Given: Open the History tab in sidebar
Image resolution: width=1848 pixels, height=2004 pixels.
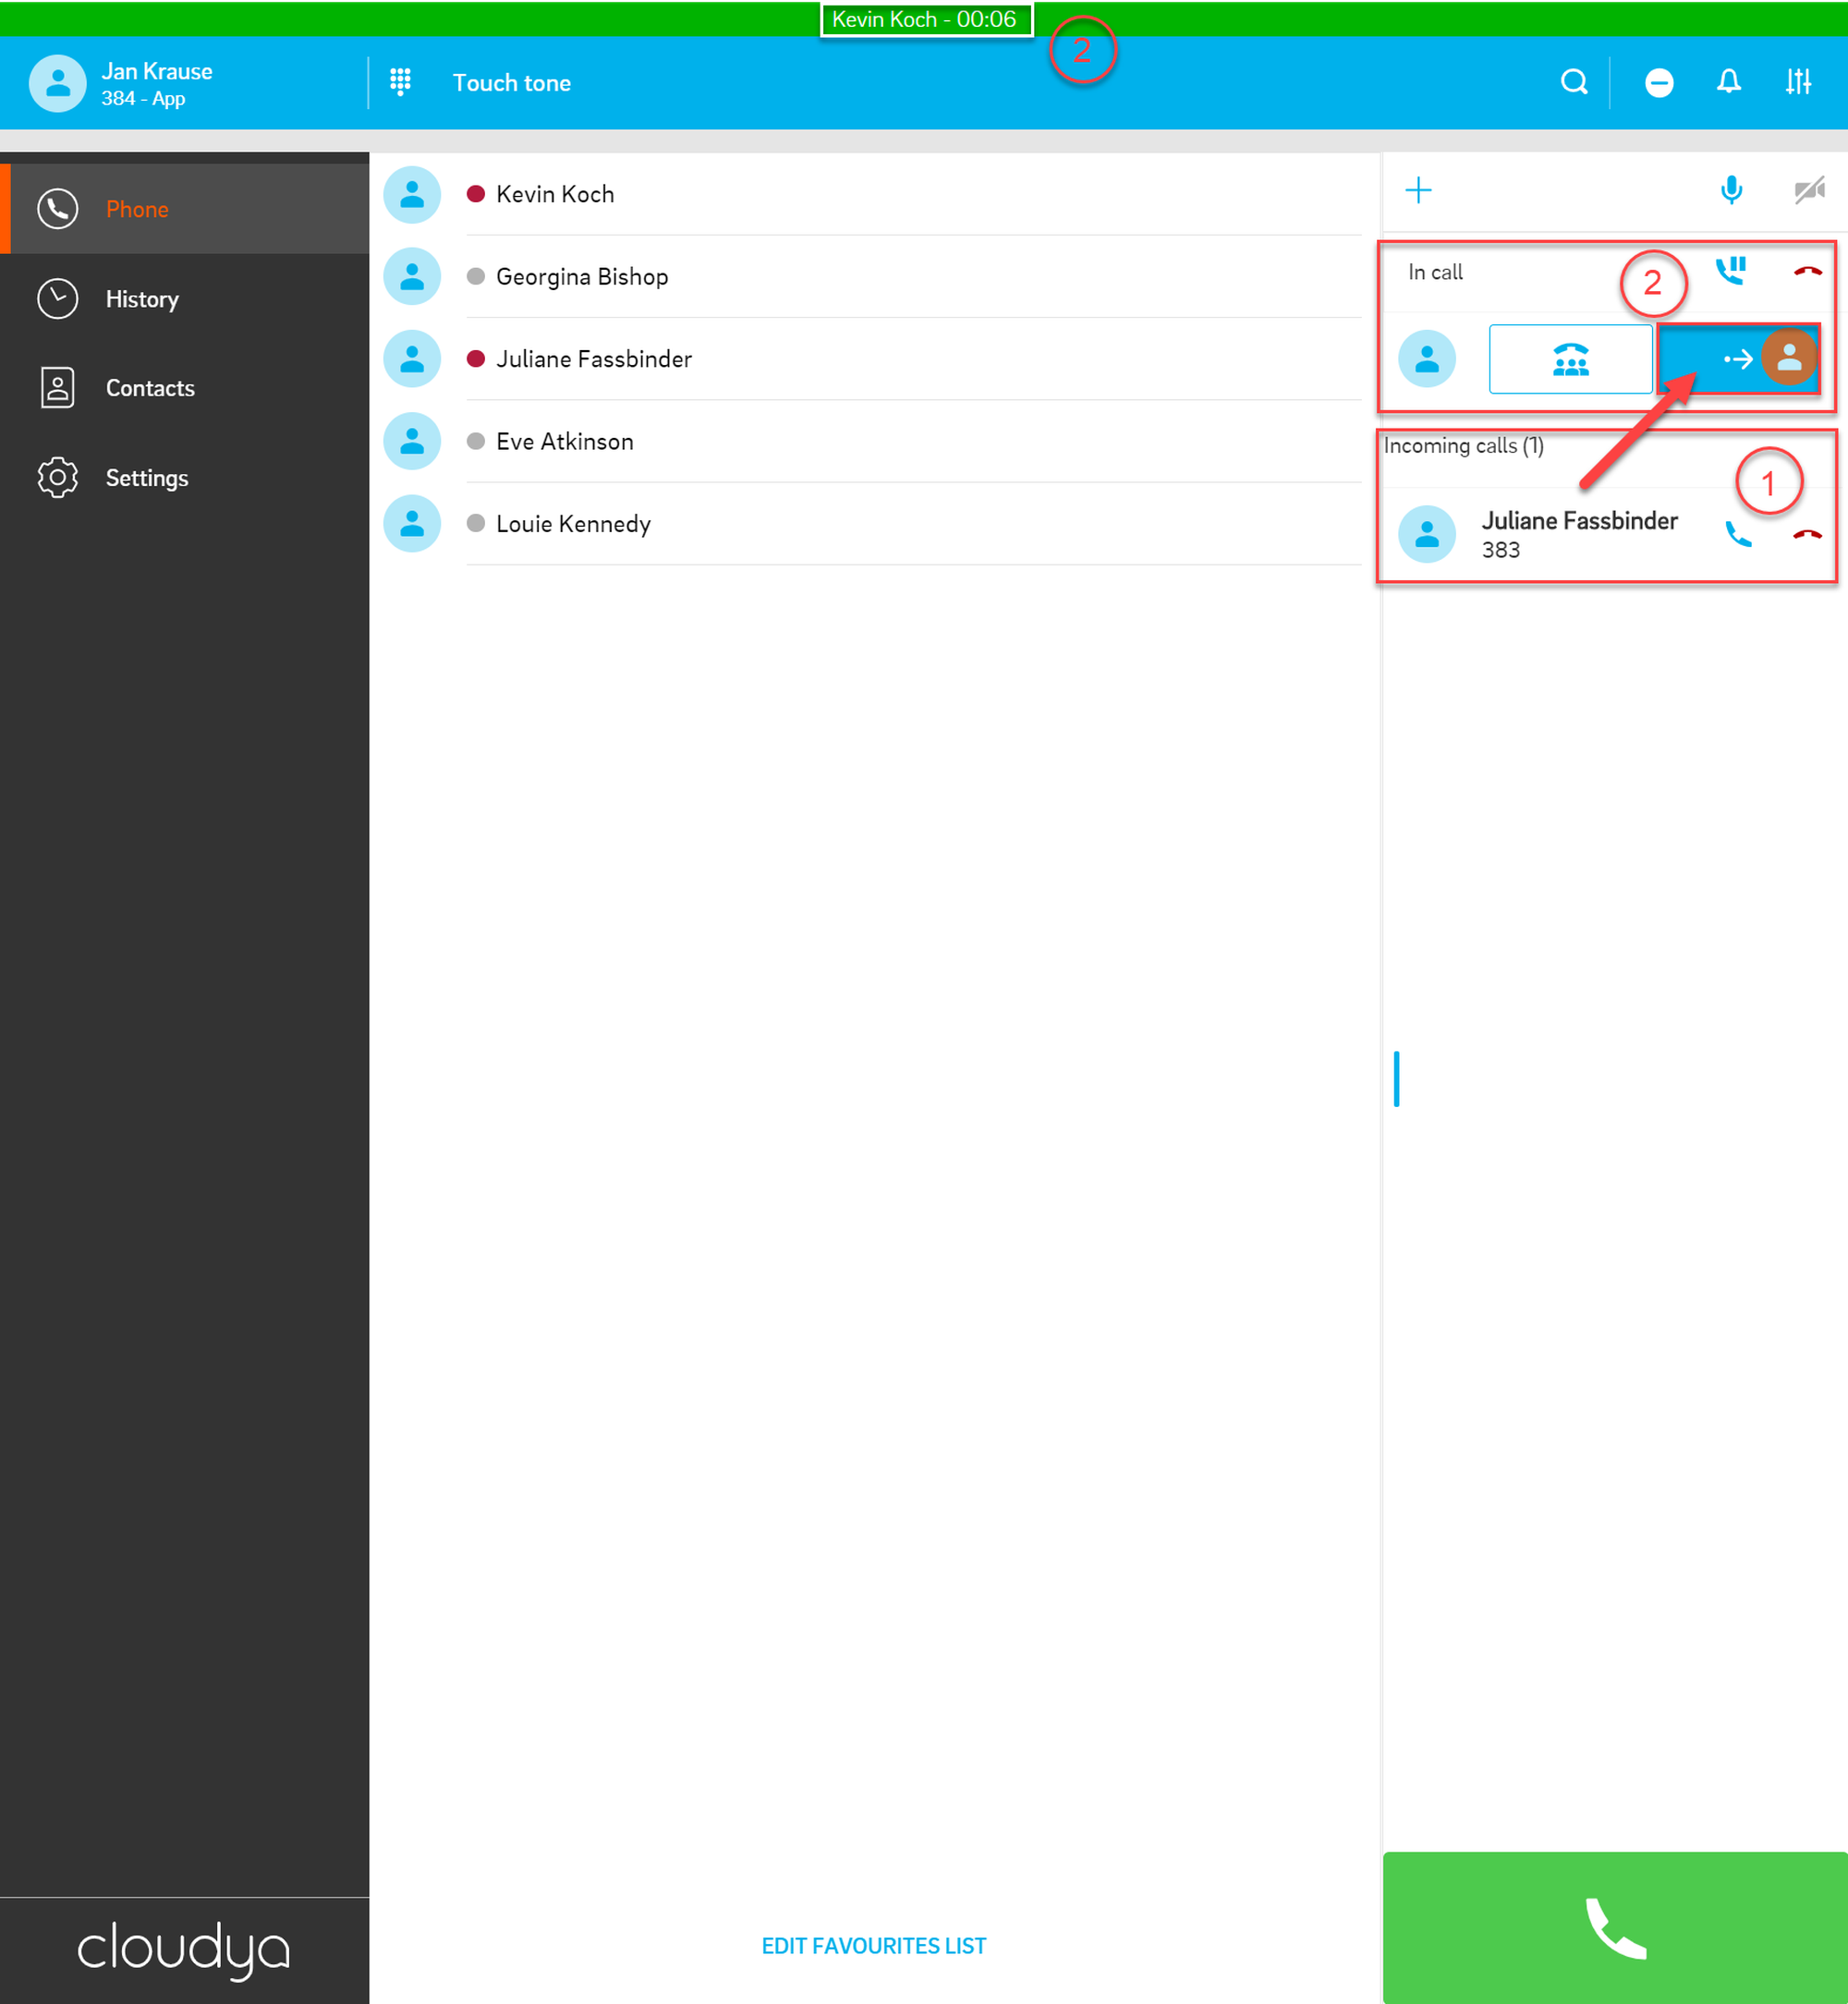Looking at the screenshot, I should click(x=141, y=299).
